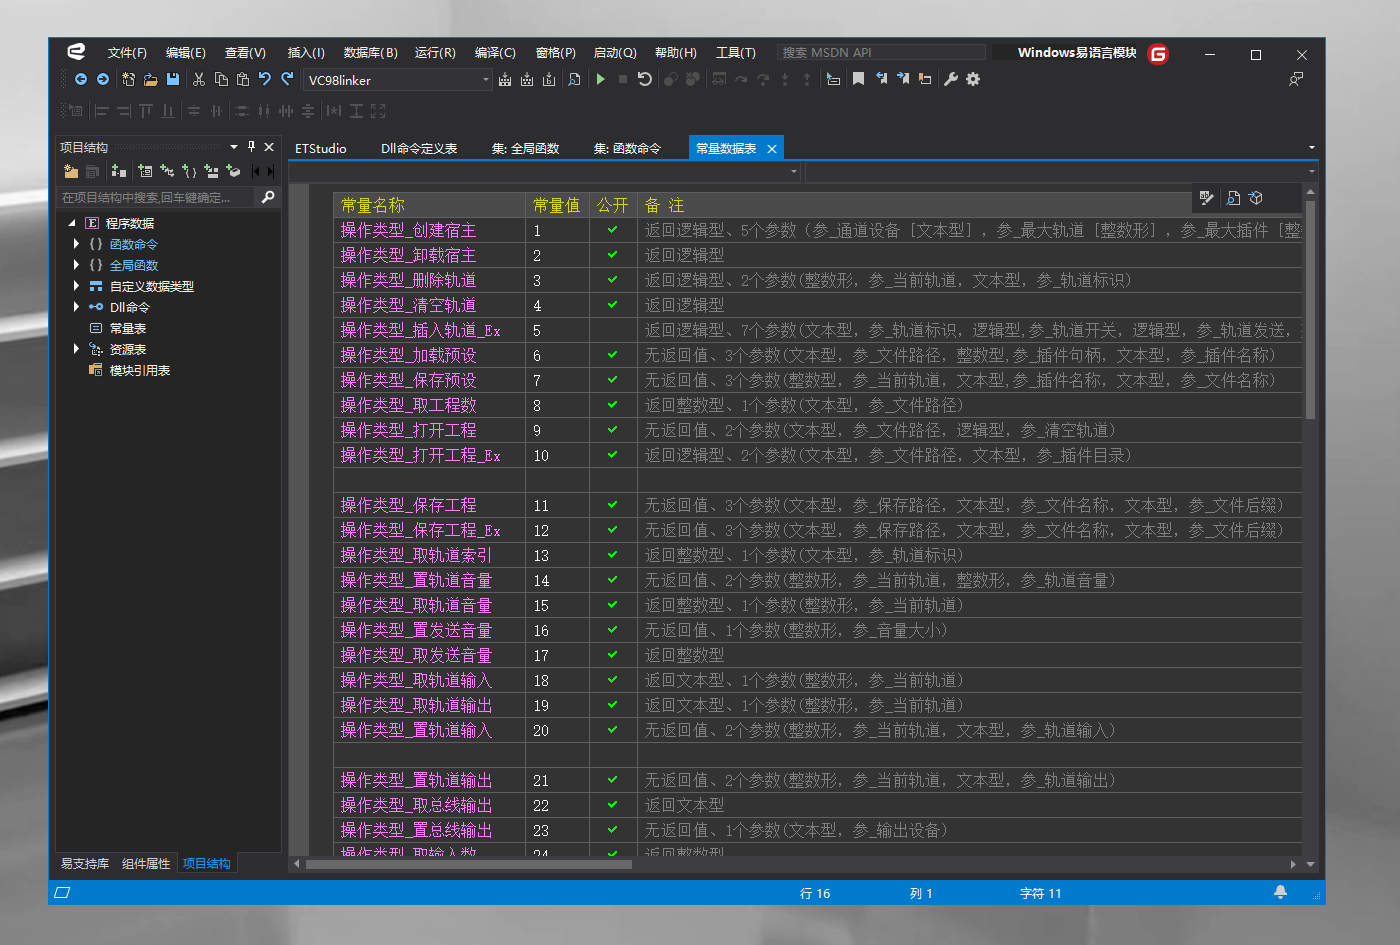Select 常量表 in the project tree
Image resolution: width=1400 pixels, height=945 pixels.
tap(128, 328)
